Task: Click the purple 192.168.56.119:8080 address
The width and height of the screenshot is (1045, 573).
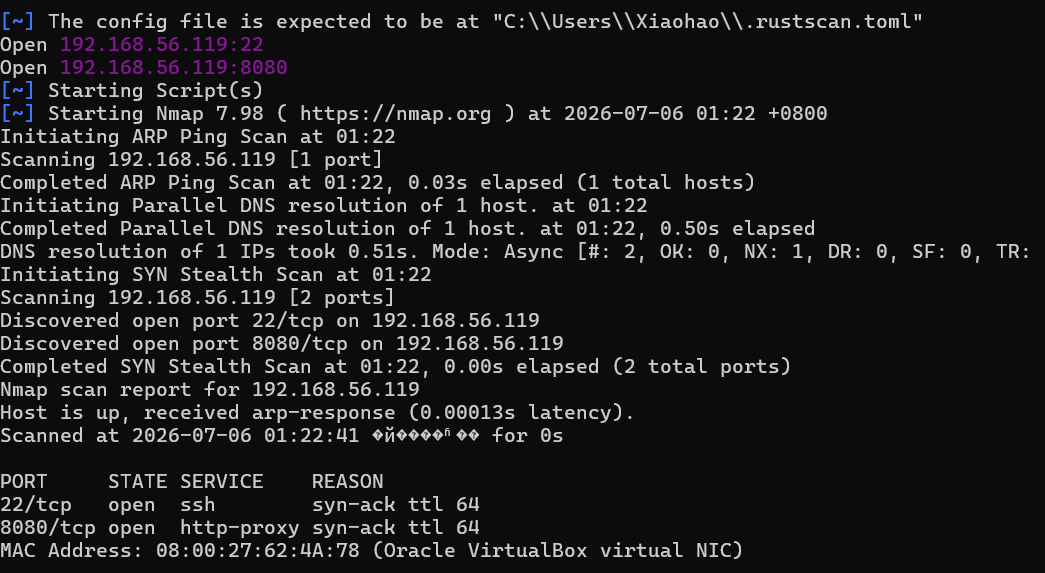Action: [174, 67]
